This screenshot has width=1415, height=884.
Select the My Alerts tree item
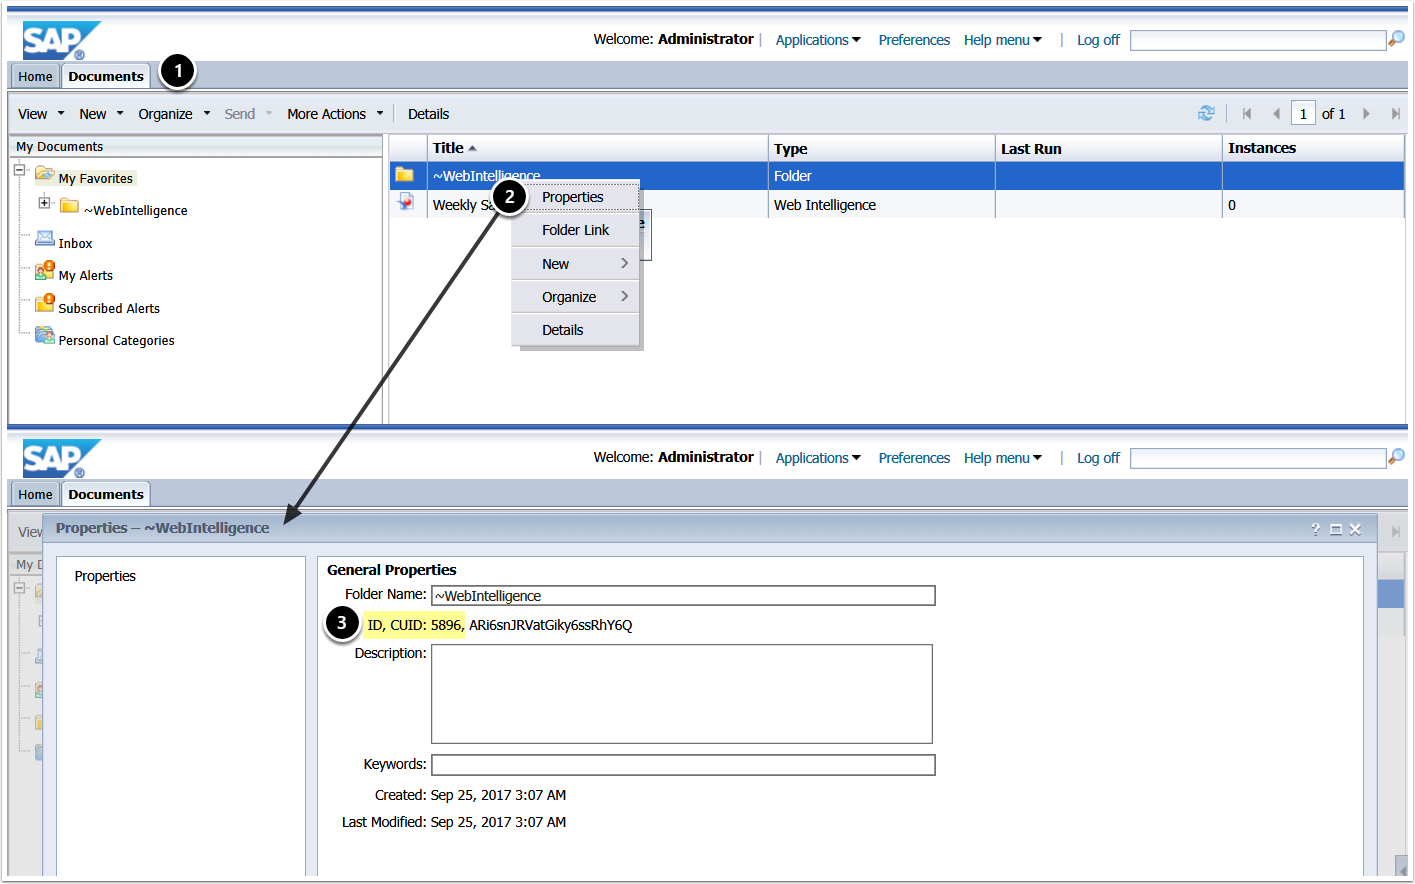pyautogui.click(x=85, y=276)
